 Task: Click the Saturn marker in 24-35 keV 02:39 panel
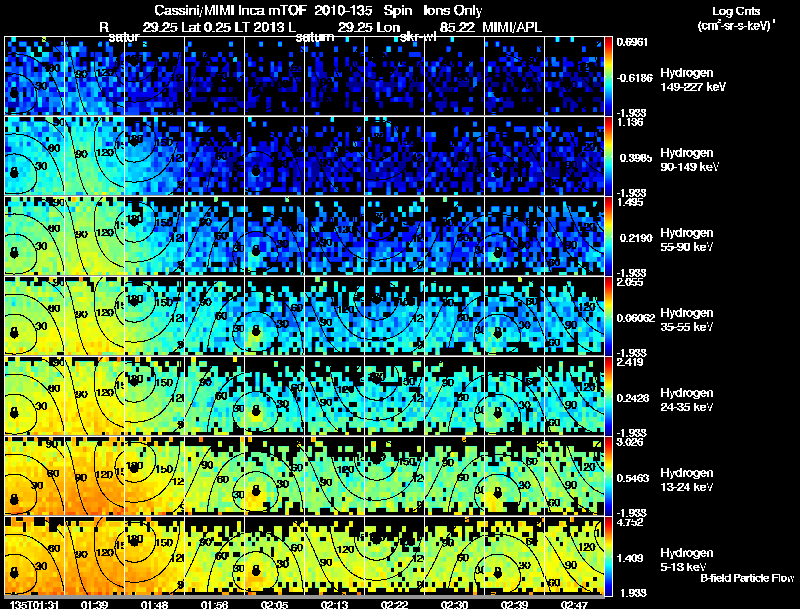pos(498,412)
